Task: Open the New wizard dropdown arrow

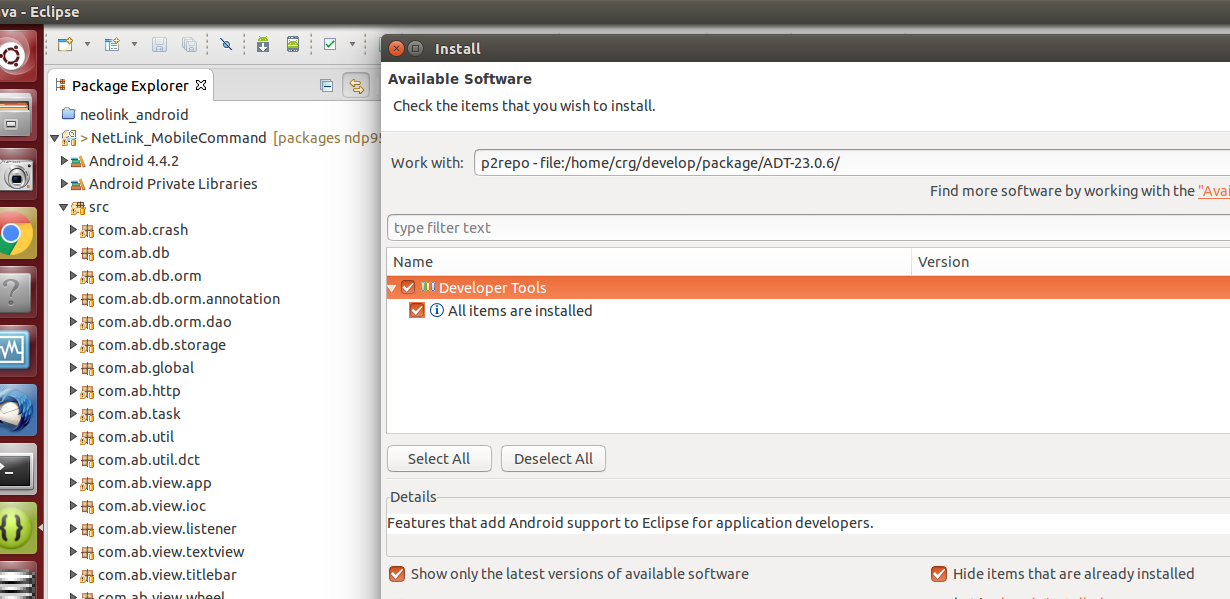Action: click(x=87, y=44)
